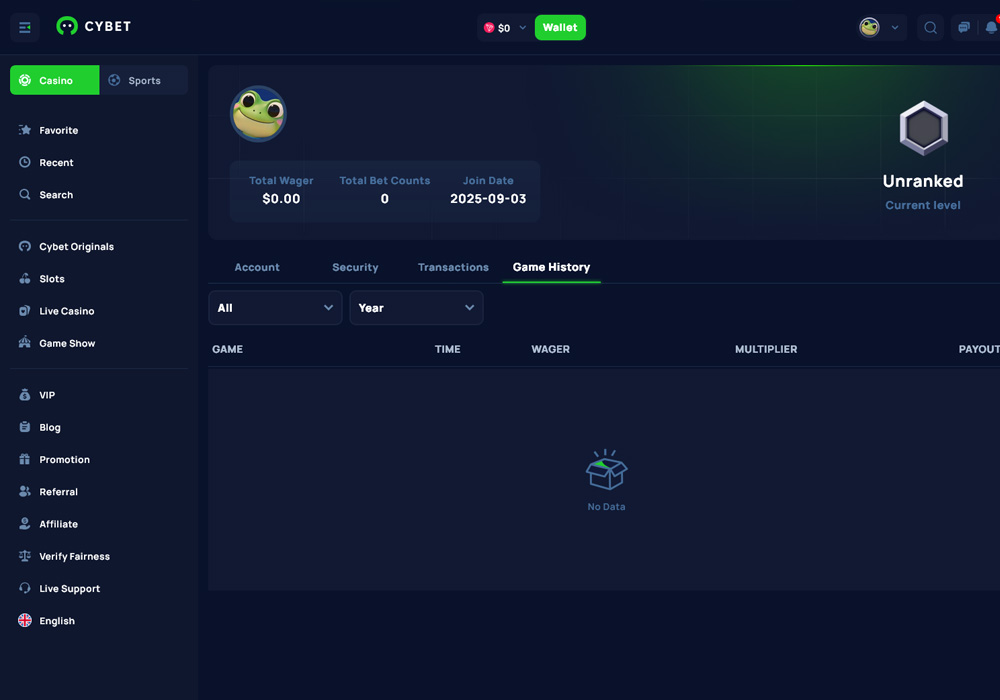This screenshot has height=700, width=1000.
Task: Open the chat messages icon
Action: tap(963, 28)
